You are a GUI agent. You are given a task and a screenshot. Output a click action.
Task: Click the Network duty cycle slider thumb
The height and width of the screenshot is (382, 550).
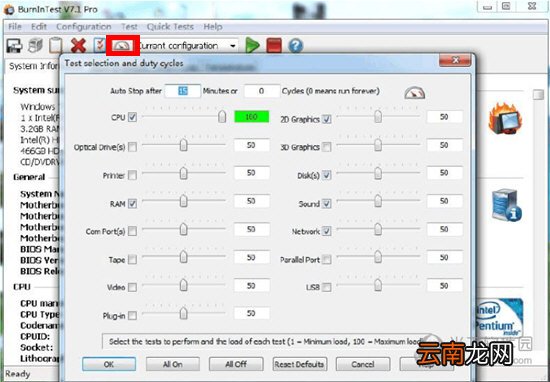(x=378, y=229)
